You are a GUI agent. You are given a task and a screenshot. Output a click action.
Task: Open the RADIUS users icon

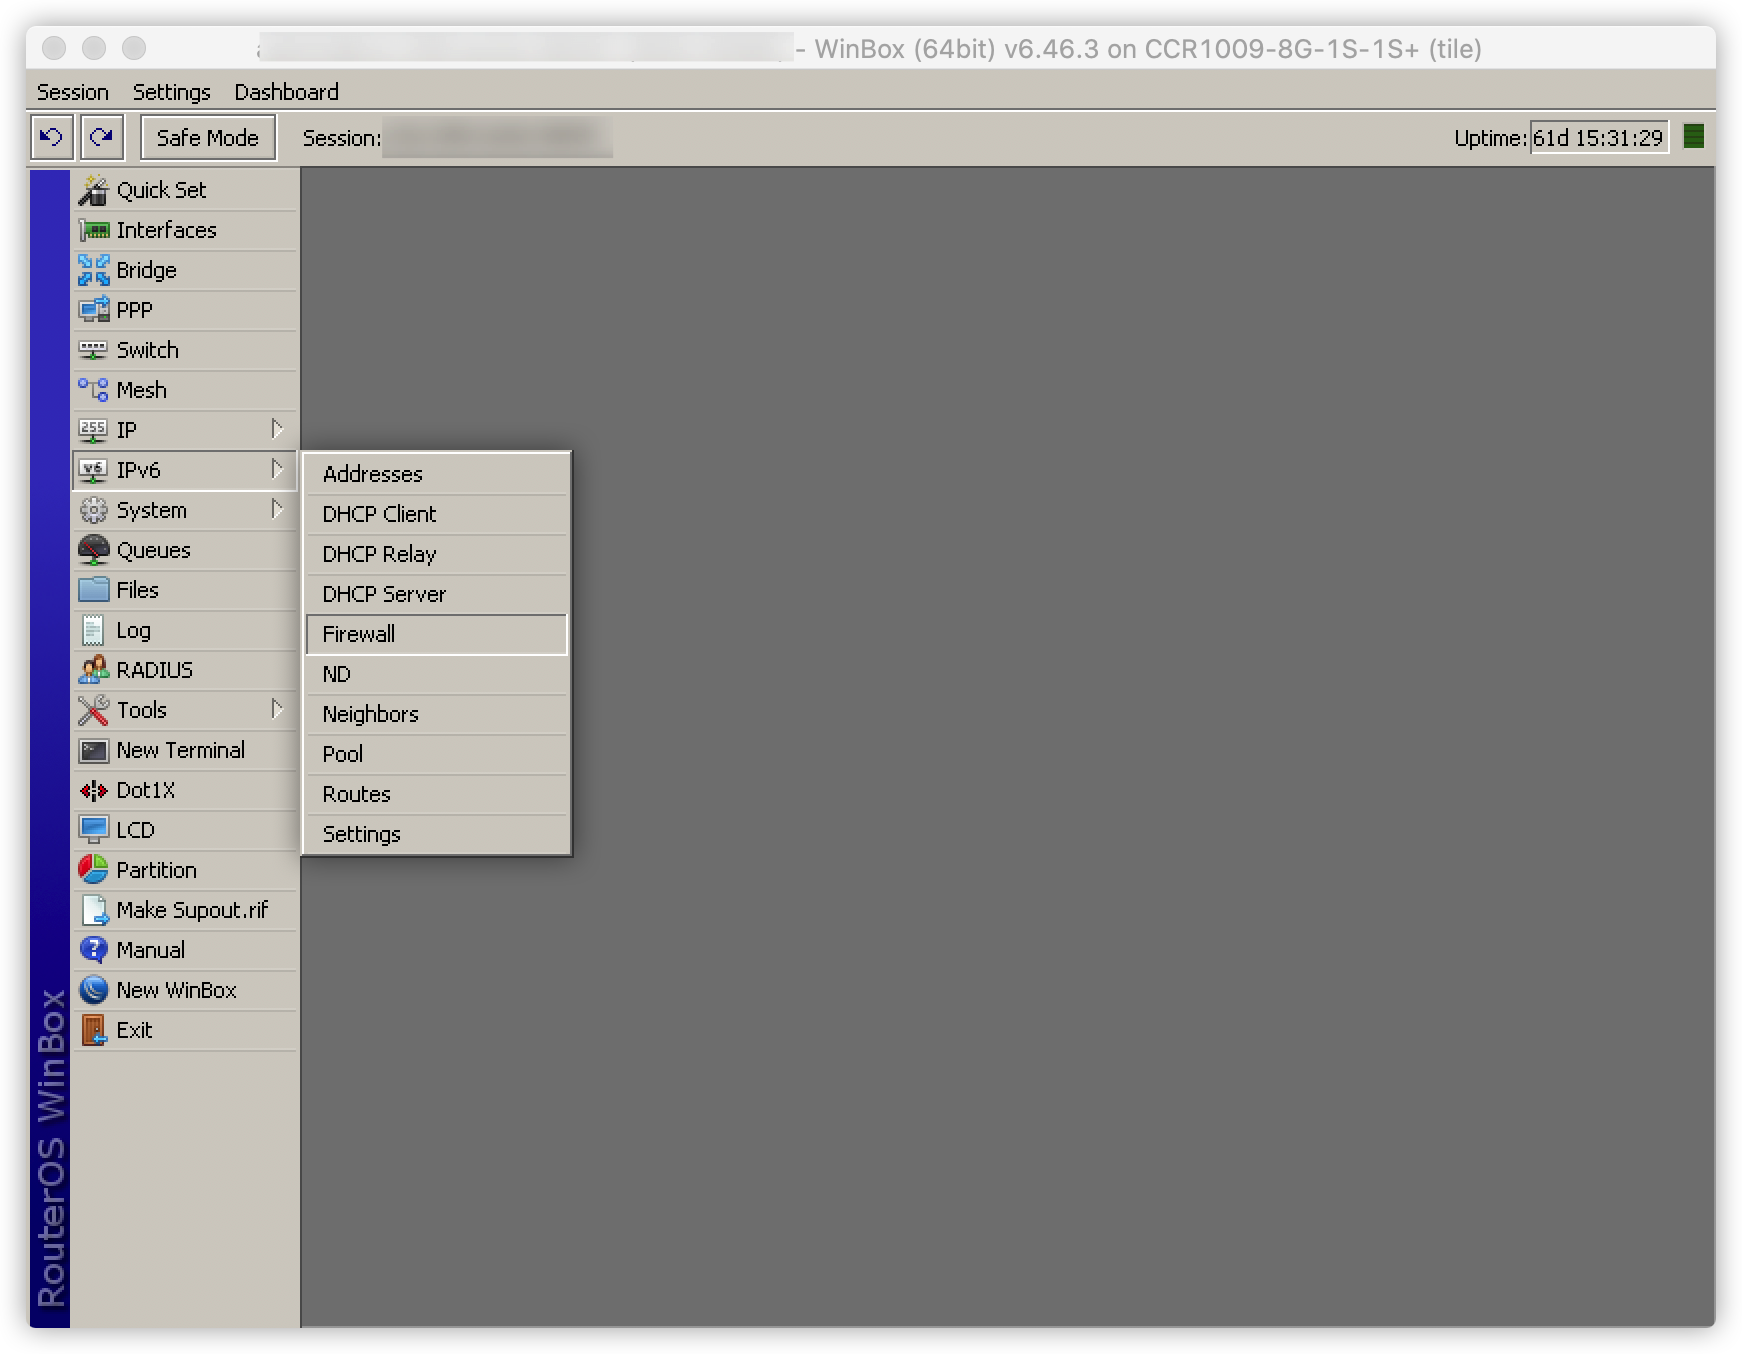(x=93, y=670)
